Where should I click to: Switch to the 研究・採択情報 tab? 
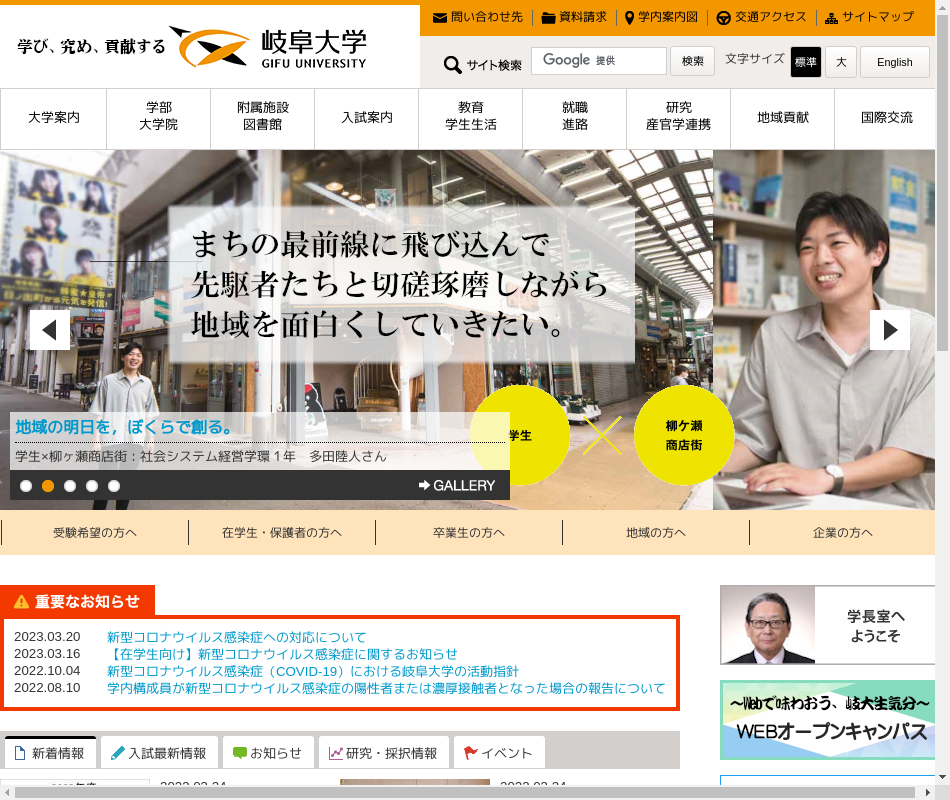384,752
